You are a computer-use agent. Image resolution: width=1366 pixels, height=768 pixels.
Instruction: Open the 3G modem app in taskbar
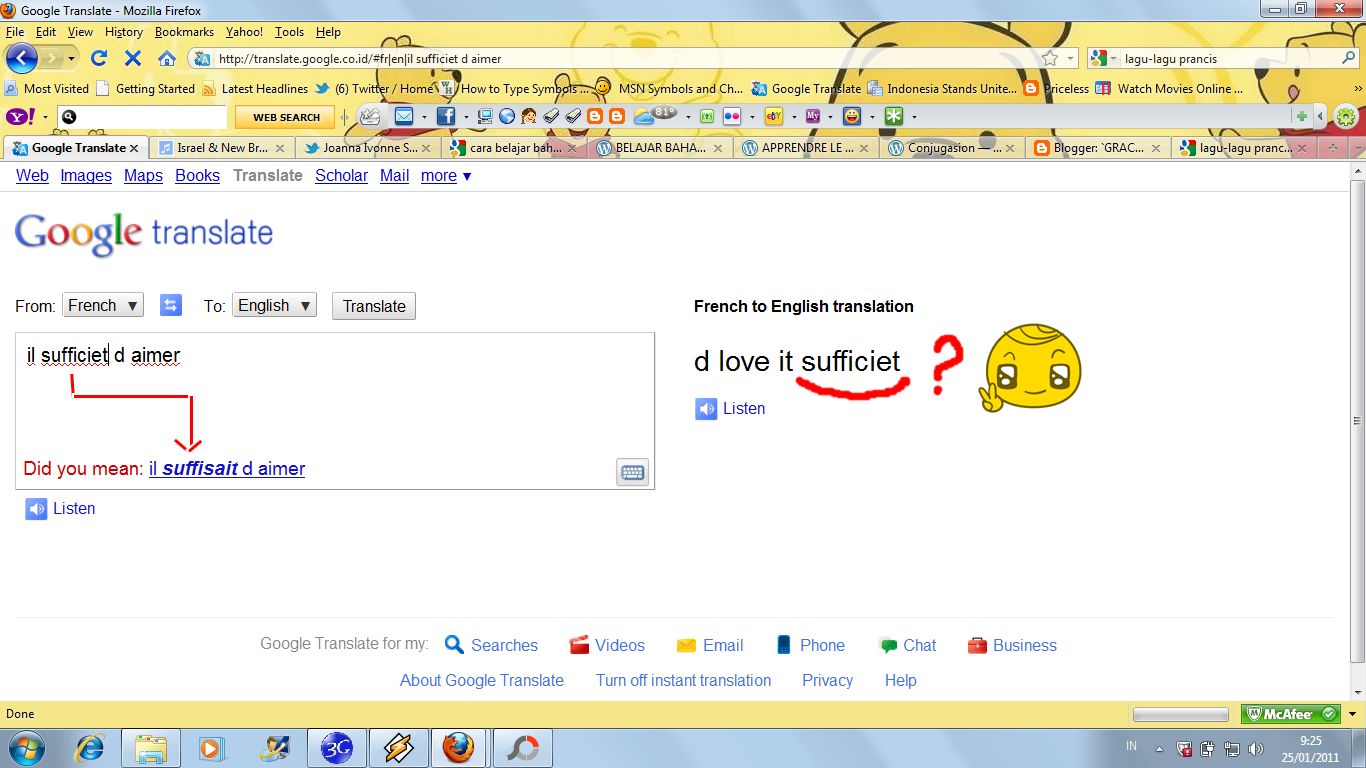tap(336, 748)
